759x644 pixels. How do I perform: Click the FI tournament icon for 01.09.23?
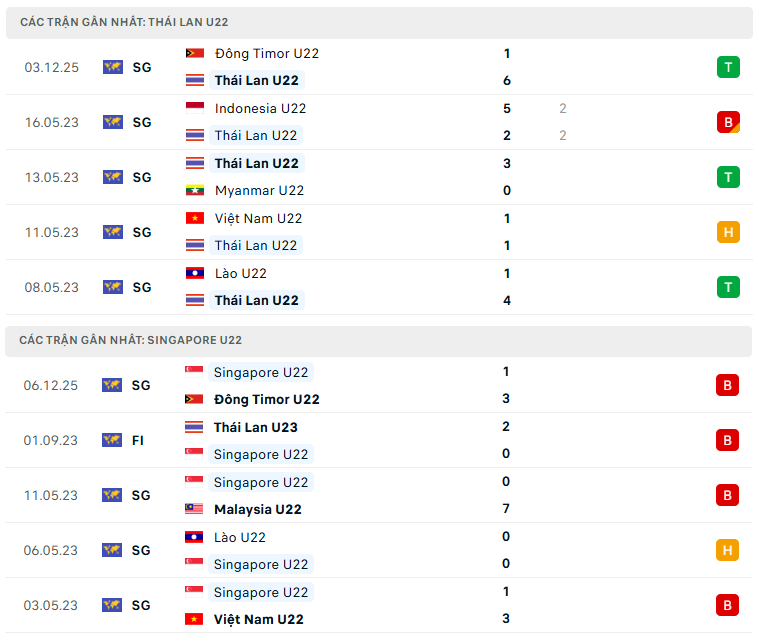(112, 440)
